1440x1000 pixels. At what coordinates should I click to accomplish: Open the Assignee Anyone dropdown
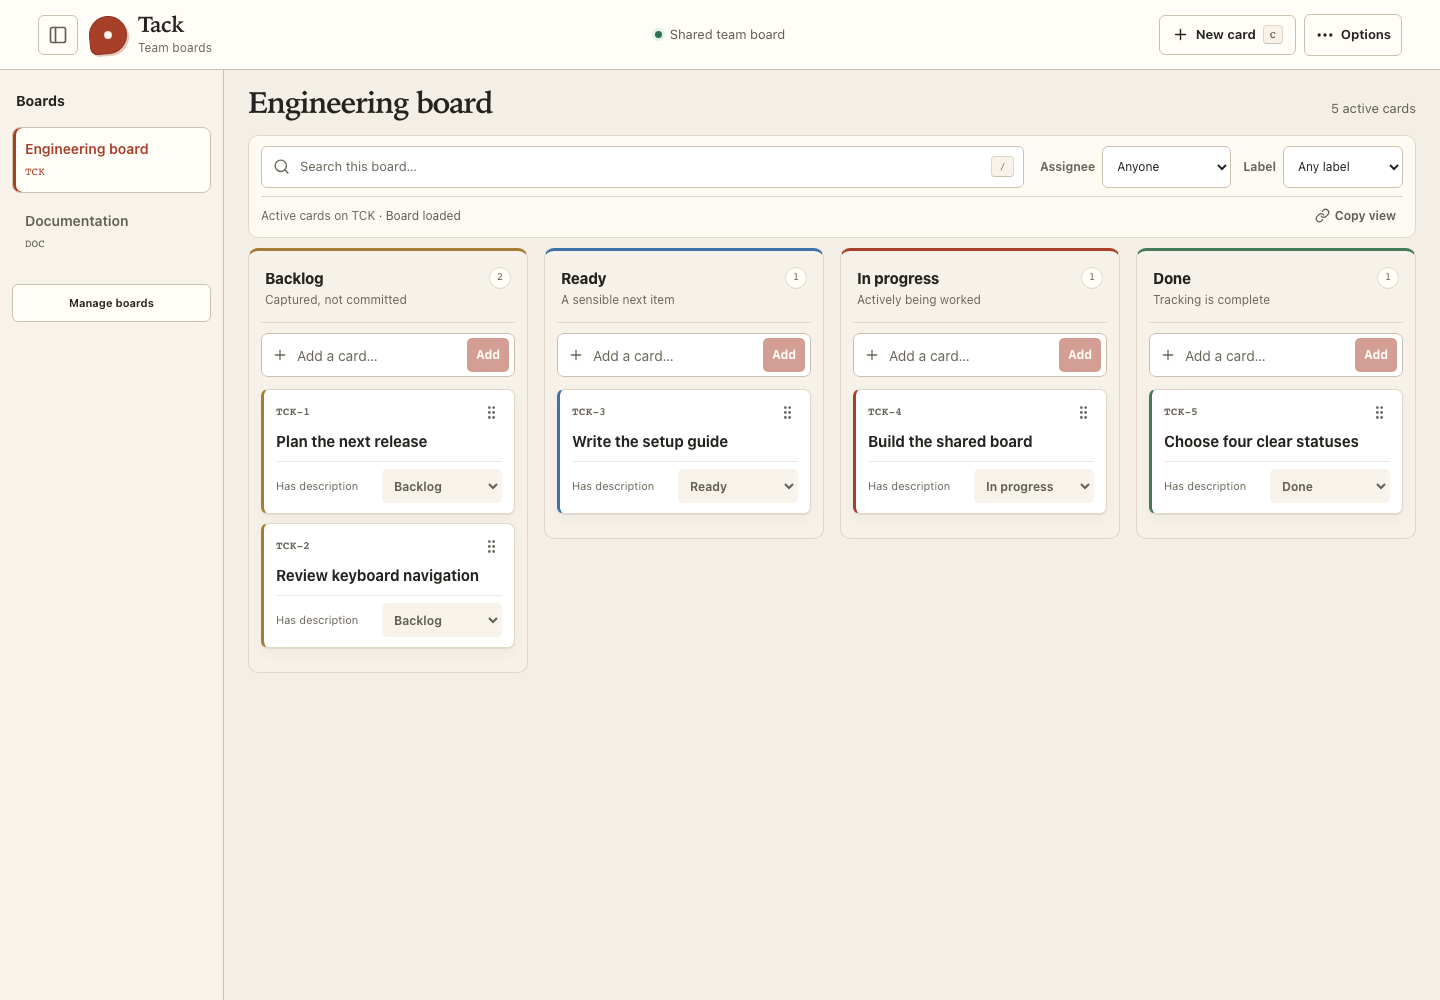click(x=1166, y=167)
